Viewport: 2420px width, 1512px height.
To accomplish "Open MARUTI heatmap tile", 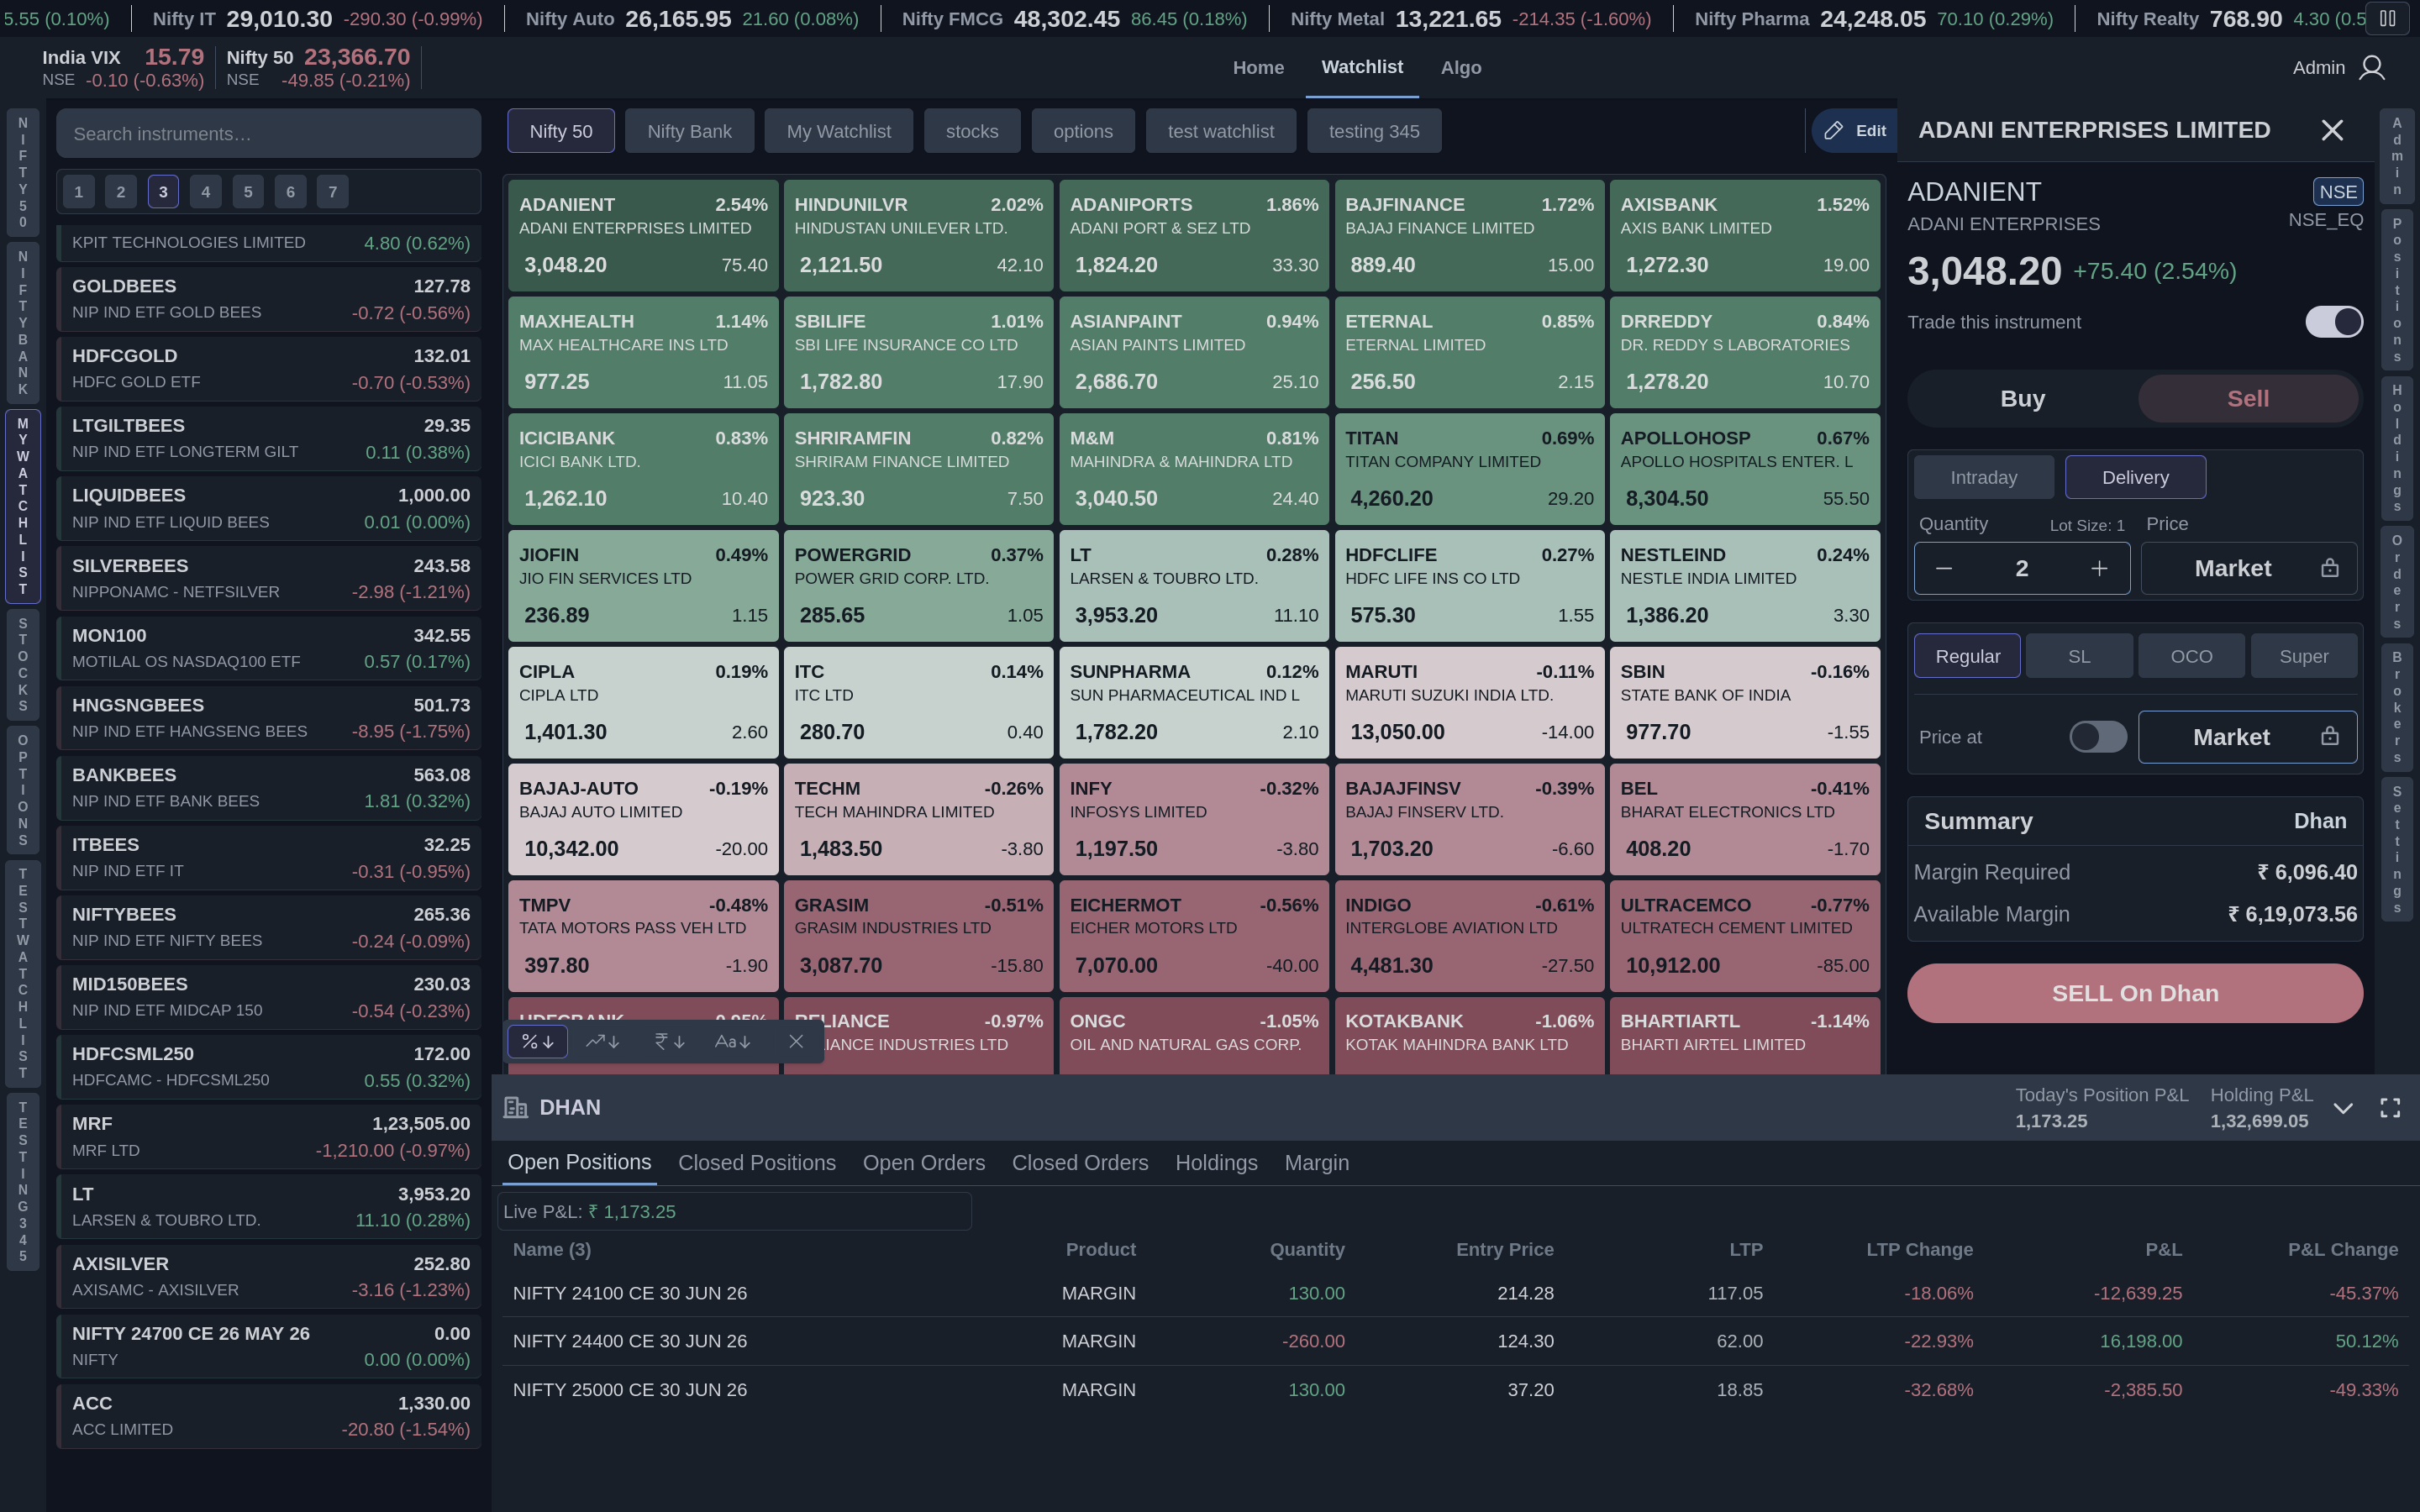I will tap(1469, 702).
